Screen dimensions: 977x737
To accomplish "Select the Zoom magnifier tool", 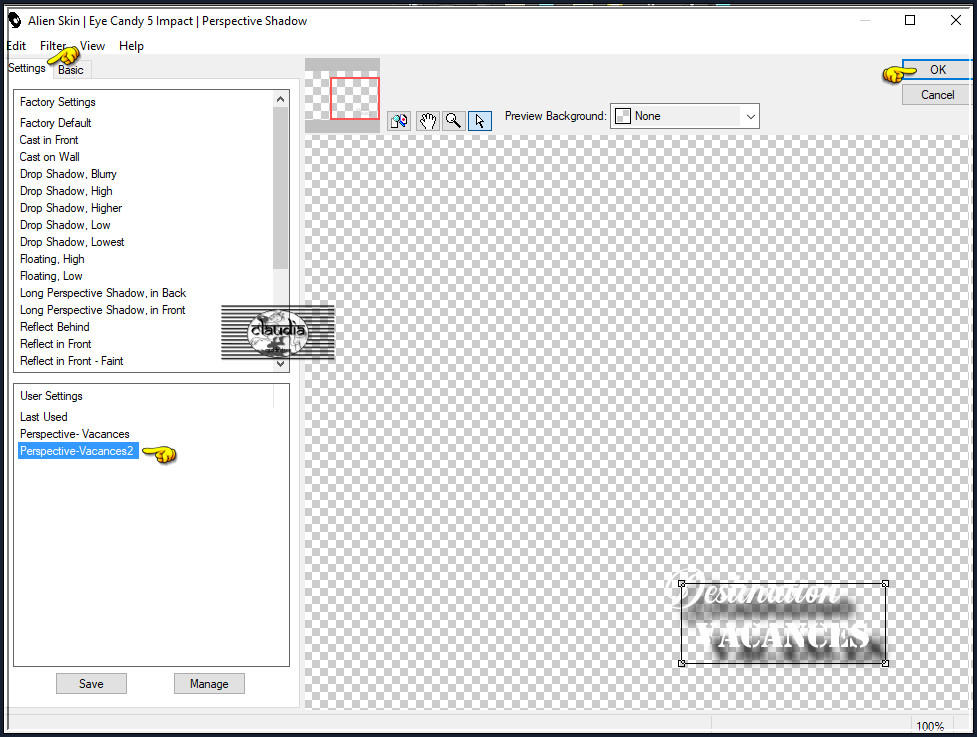I will pyautogui.click(x=453, y=120).
